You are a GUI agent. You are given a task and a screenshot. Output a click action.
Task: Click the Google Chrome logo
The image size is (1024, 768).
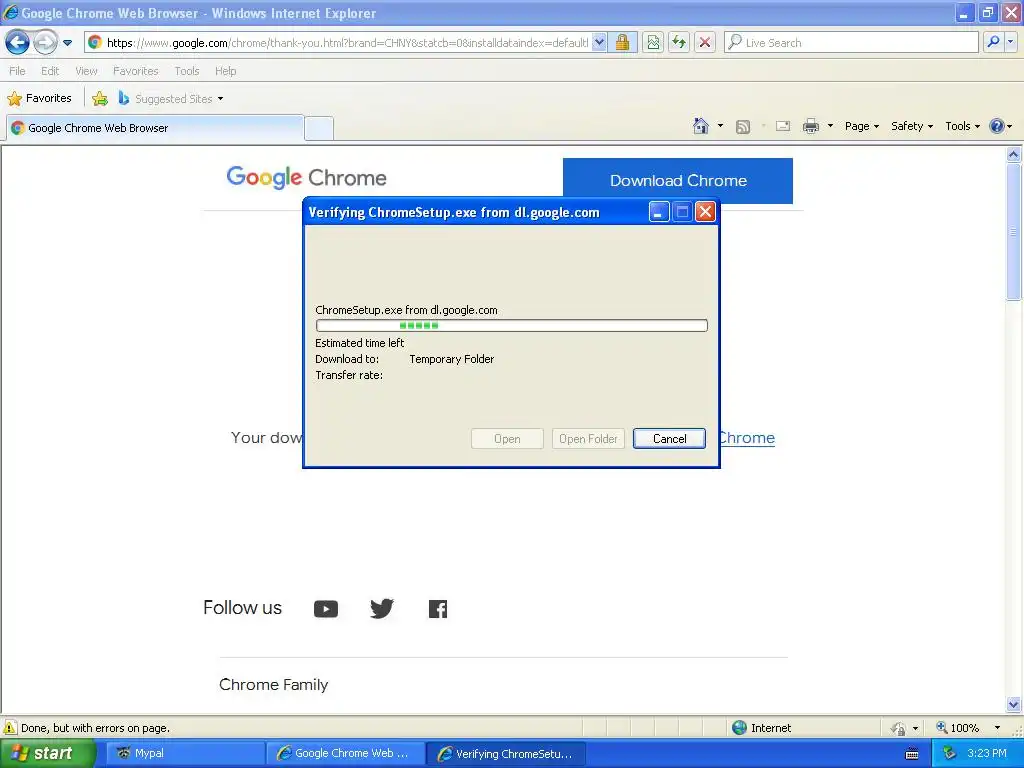coord(306,177)
